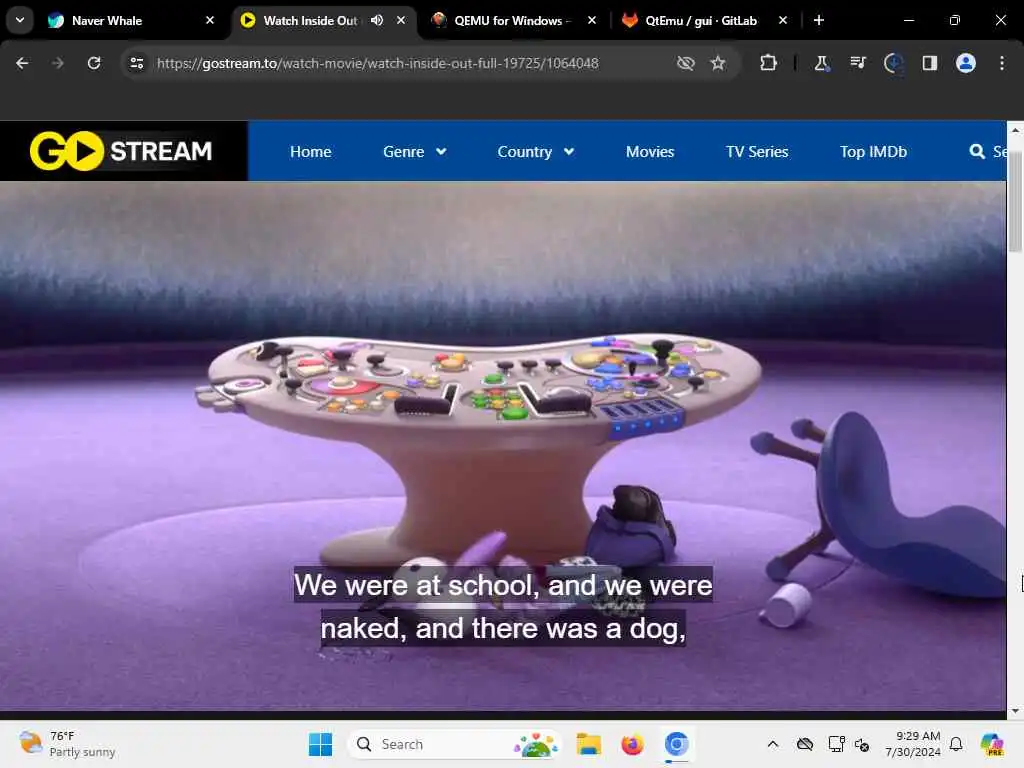
Task: Close the QtEmu GitLab tab
Action: [x=783, y=20]
